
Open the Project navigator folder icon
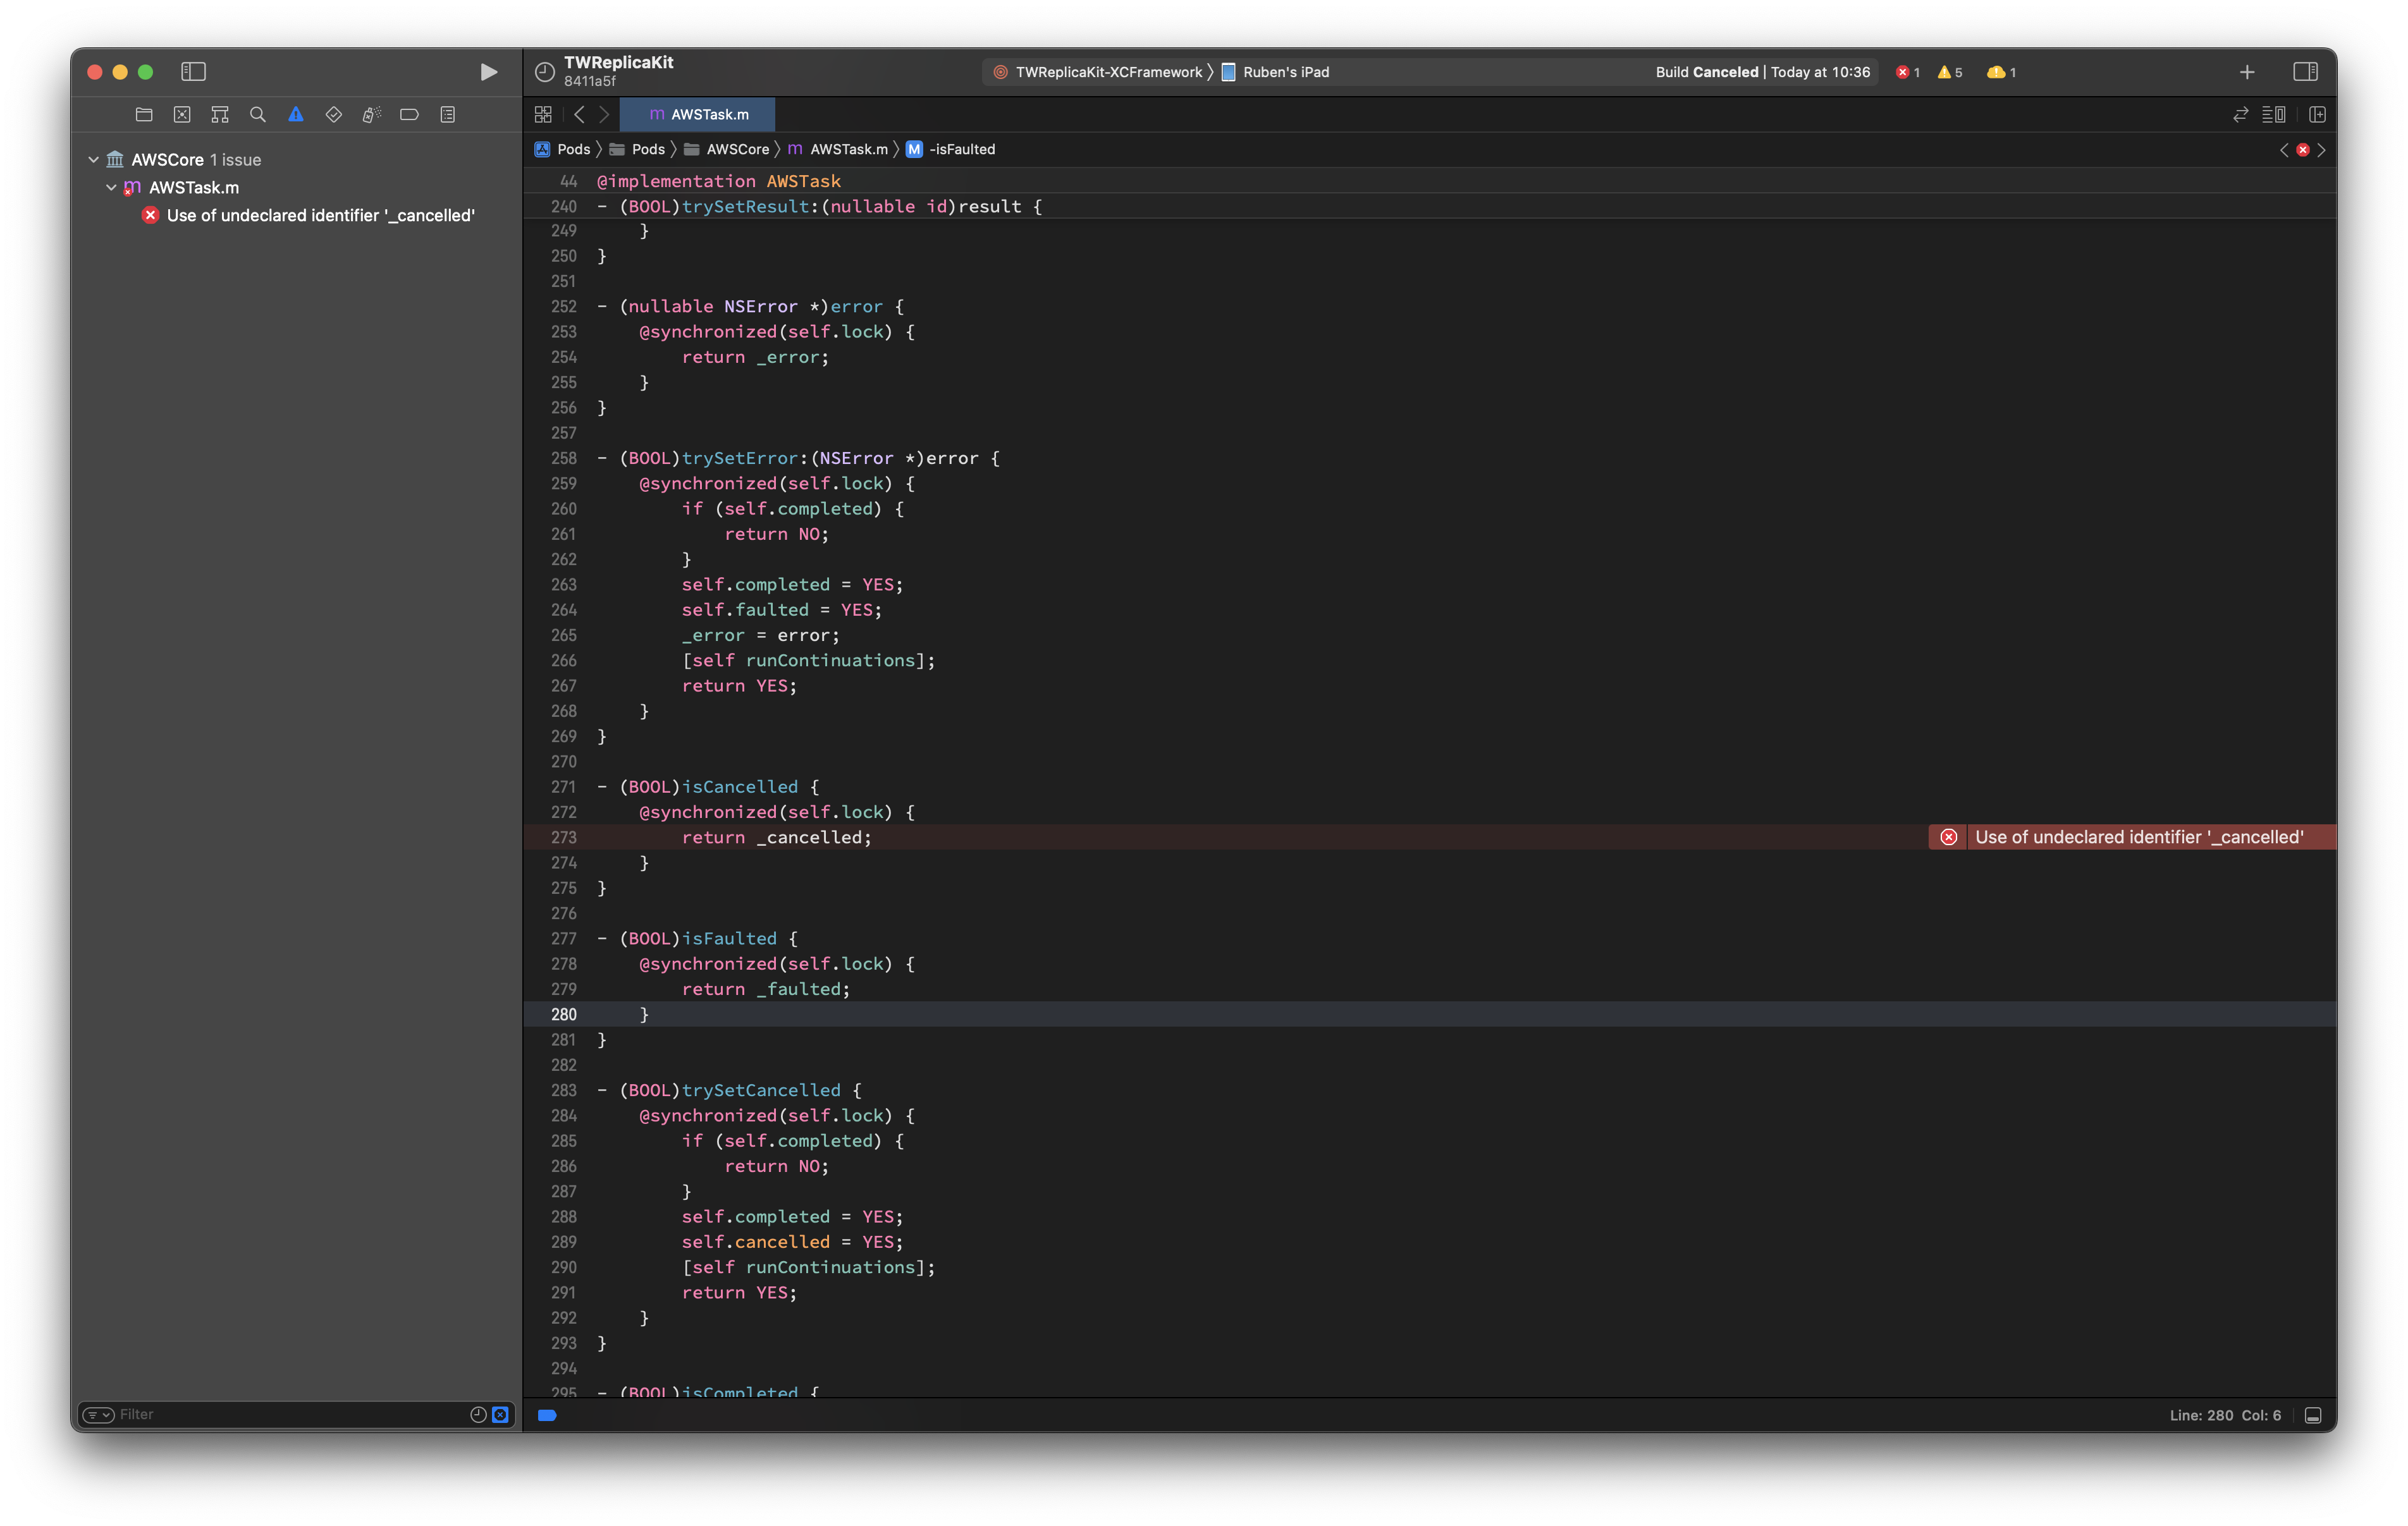coord(144,115)
